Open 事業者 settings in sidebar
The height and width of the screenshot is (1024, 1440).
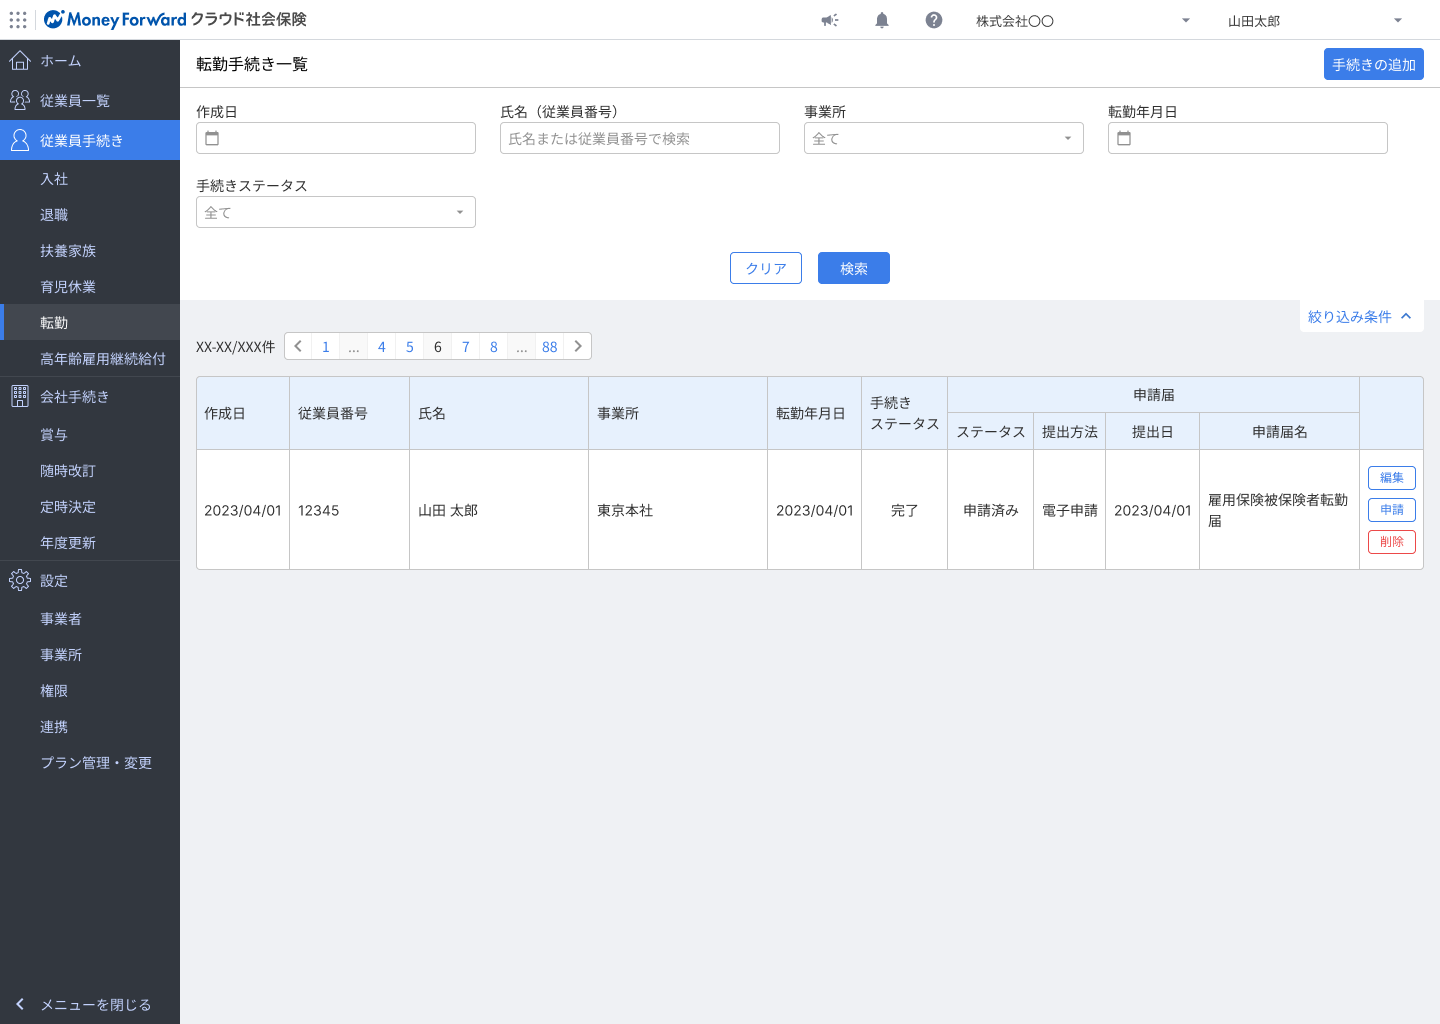(x=90, y=619)
